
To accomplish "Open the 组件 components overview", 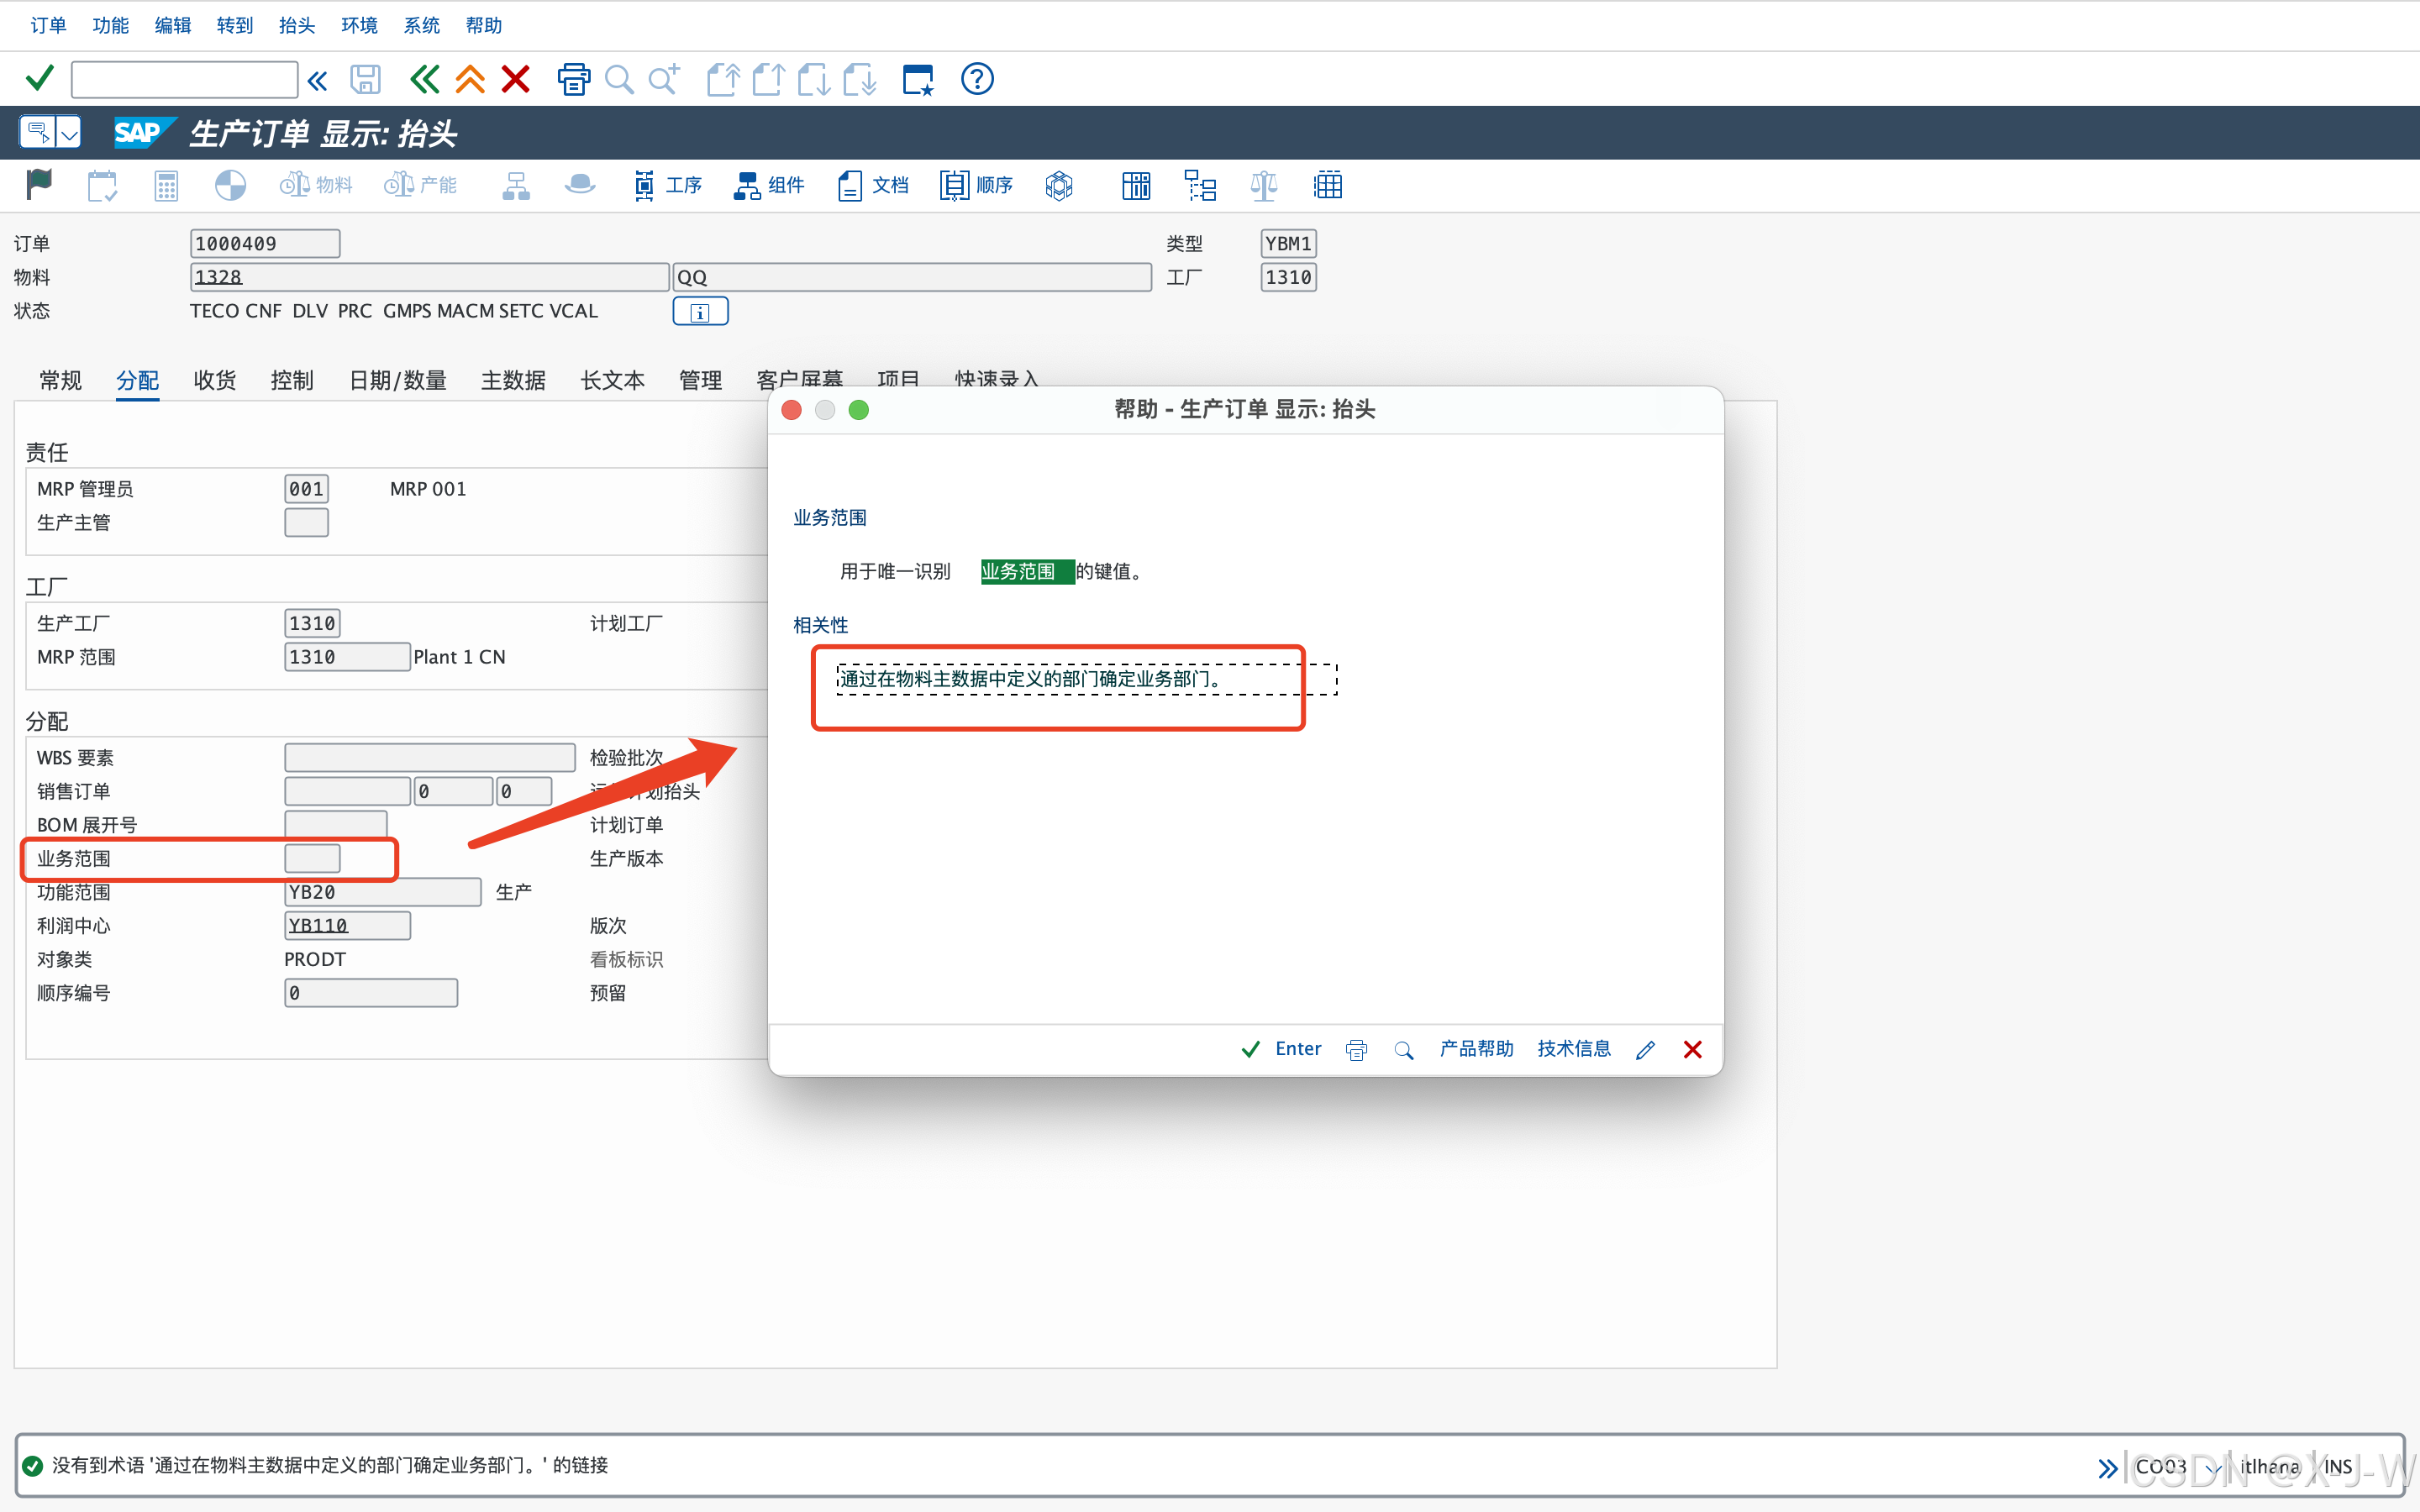I will coord(769,185).
